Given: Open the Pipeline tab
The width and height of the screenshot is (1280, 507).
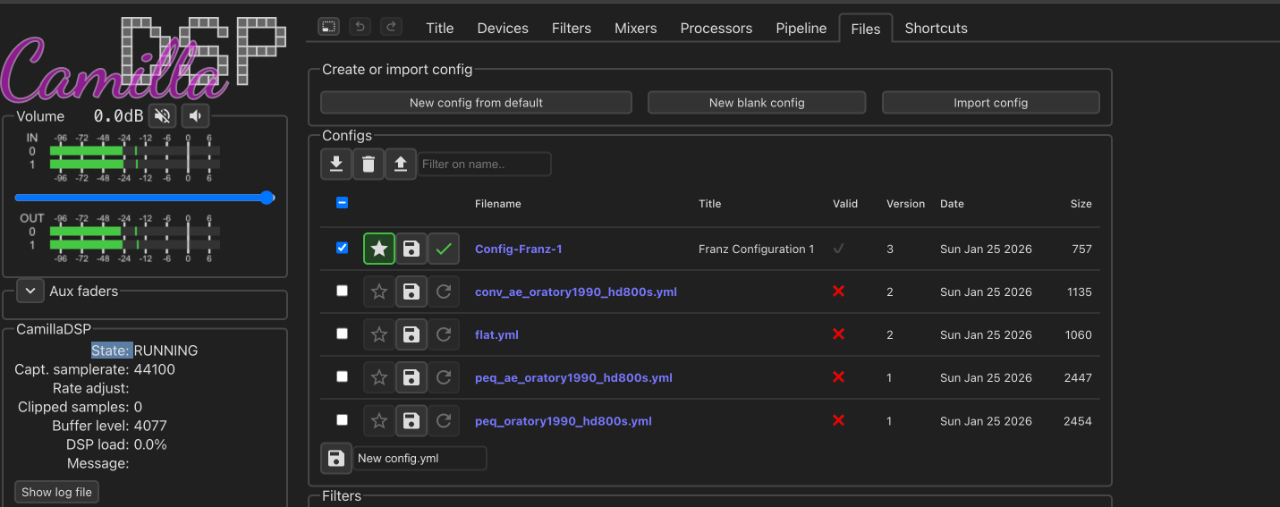Looking at the screenshot, I should pyautogui.click(x=801, y=28).
